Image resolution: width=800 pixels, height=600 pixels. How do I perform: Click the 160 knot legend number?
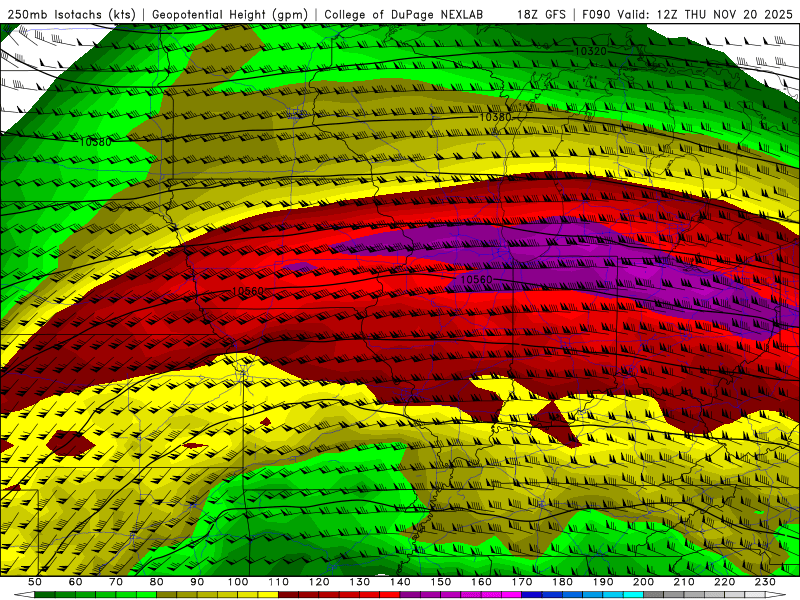pyautogui.click(x=481, y=582)
